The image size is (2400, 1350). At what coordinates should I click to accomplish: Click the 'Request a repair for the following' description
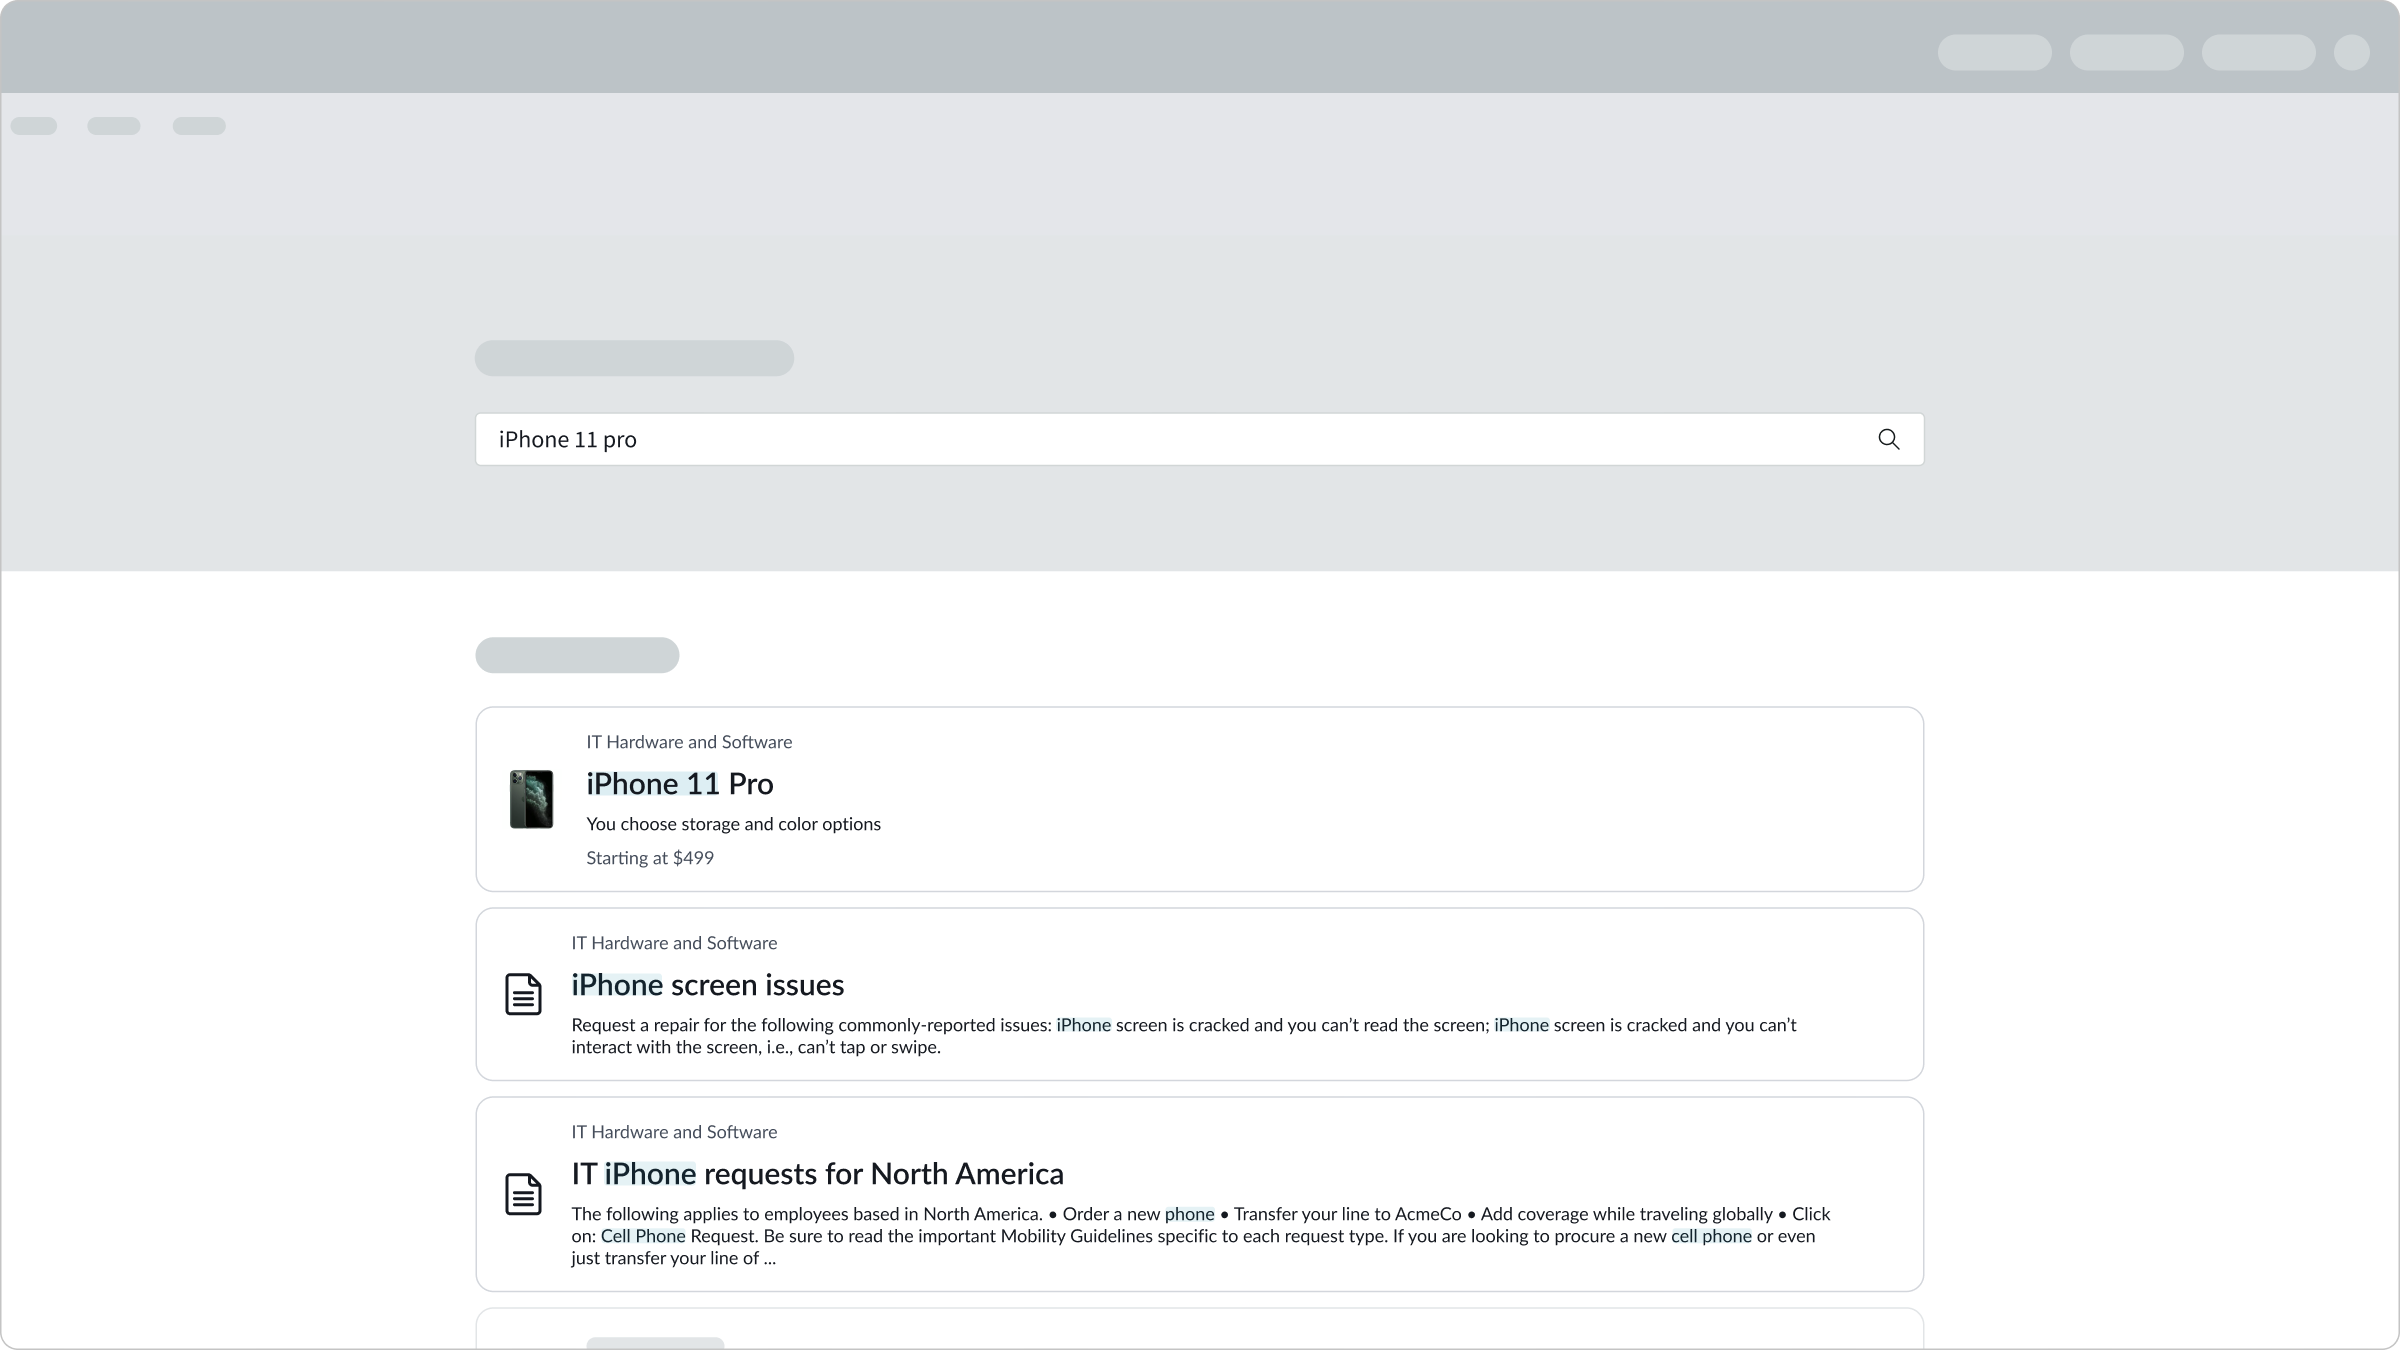(1184, 1036)
